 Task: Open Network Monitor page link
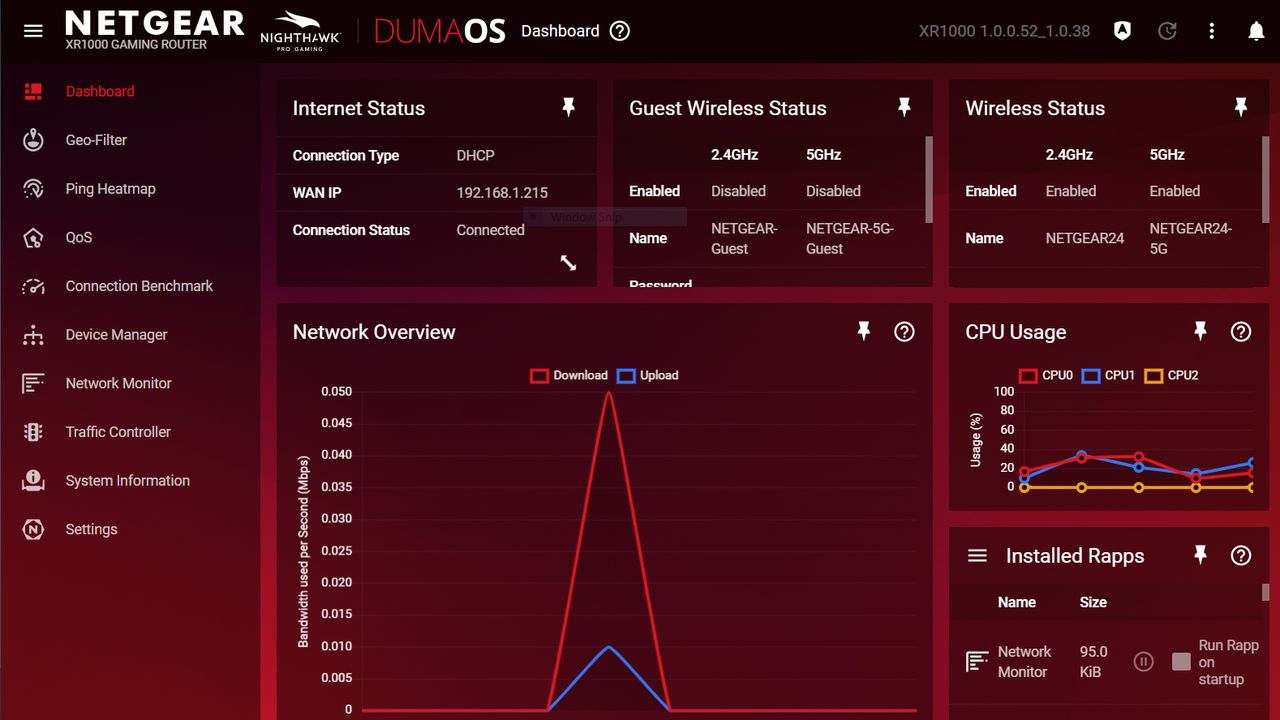click(x=119, y=383)
